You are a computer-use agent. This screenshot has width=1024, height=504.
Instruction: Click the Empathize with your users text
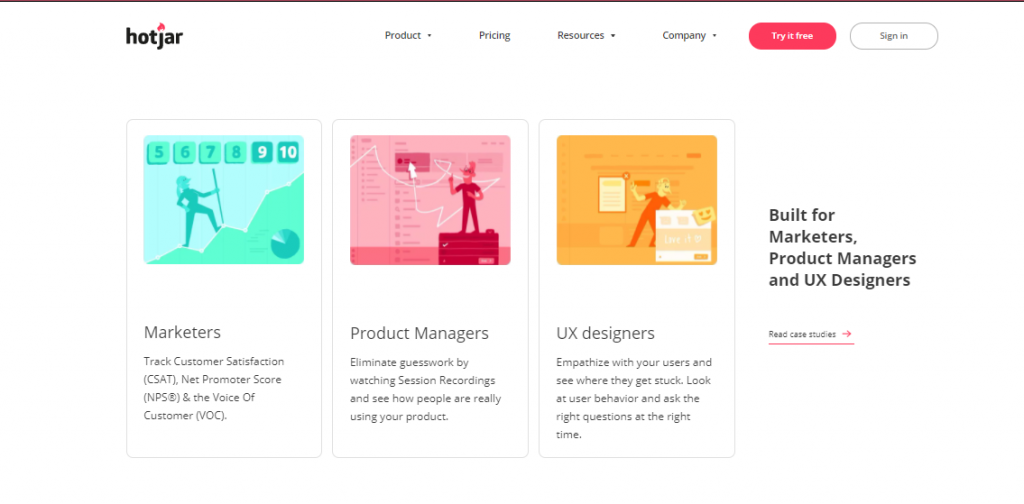[x=634, y=398]
